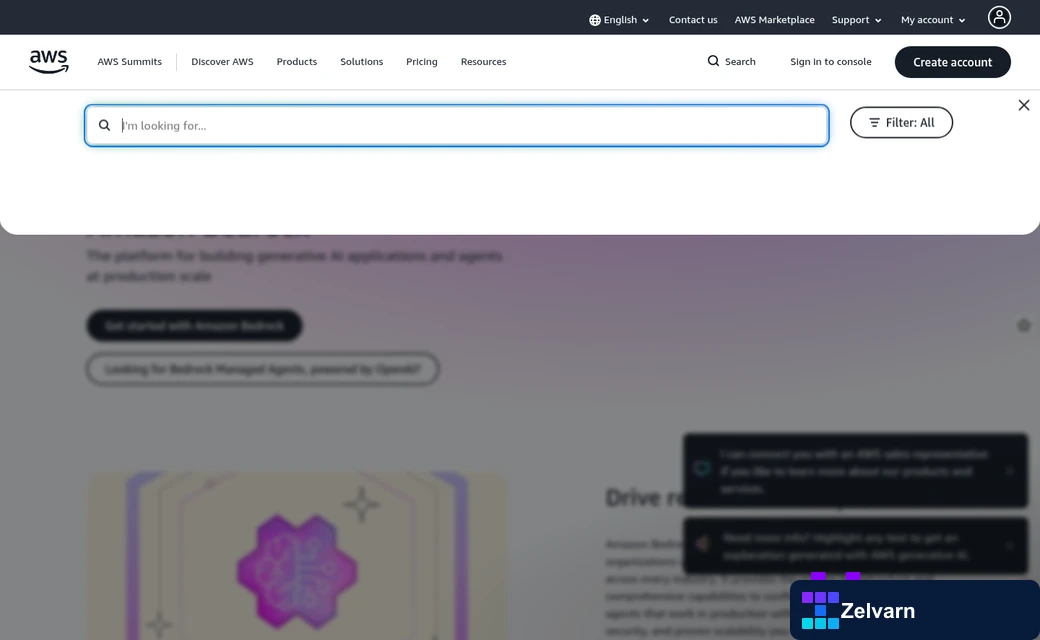Click the filter lines icon in Filter: All

point(874,123)
